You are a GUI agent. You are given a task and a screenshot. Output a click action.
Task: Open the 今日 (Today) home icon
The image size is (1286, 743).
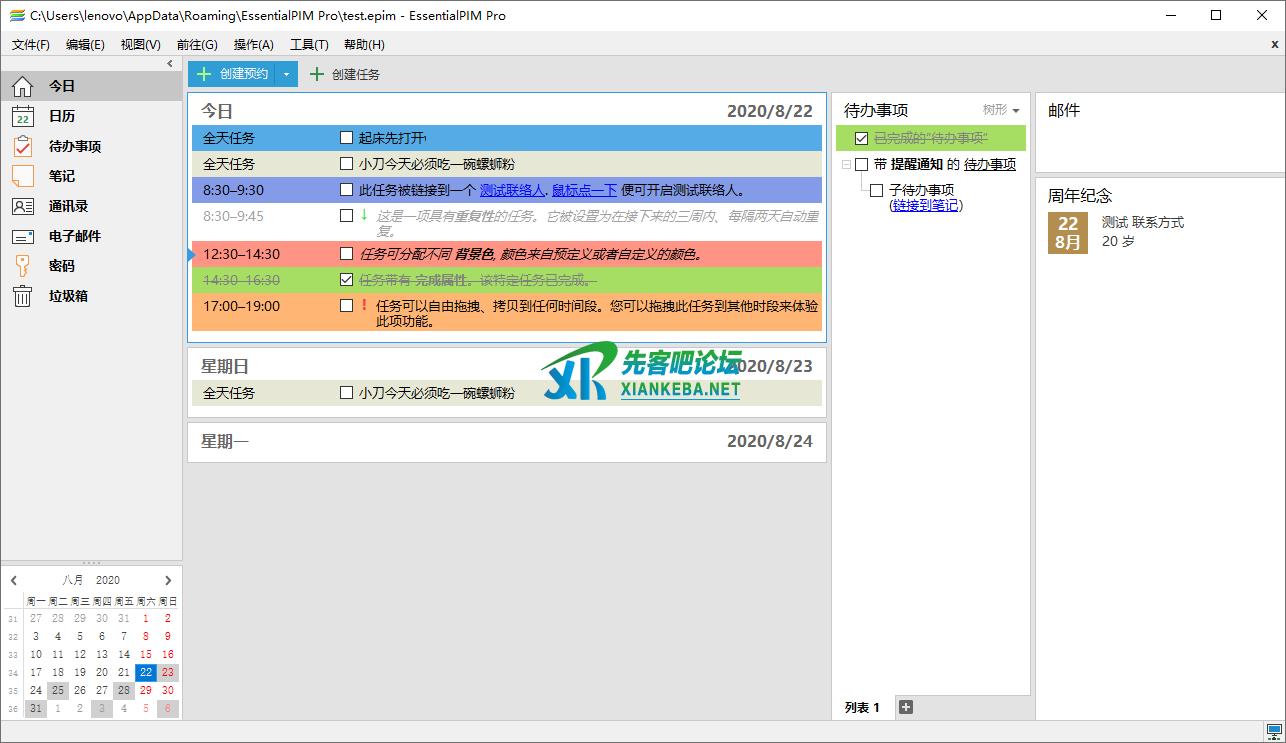(x=22, y=87)
